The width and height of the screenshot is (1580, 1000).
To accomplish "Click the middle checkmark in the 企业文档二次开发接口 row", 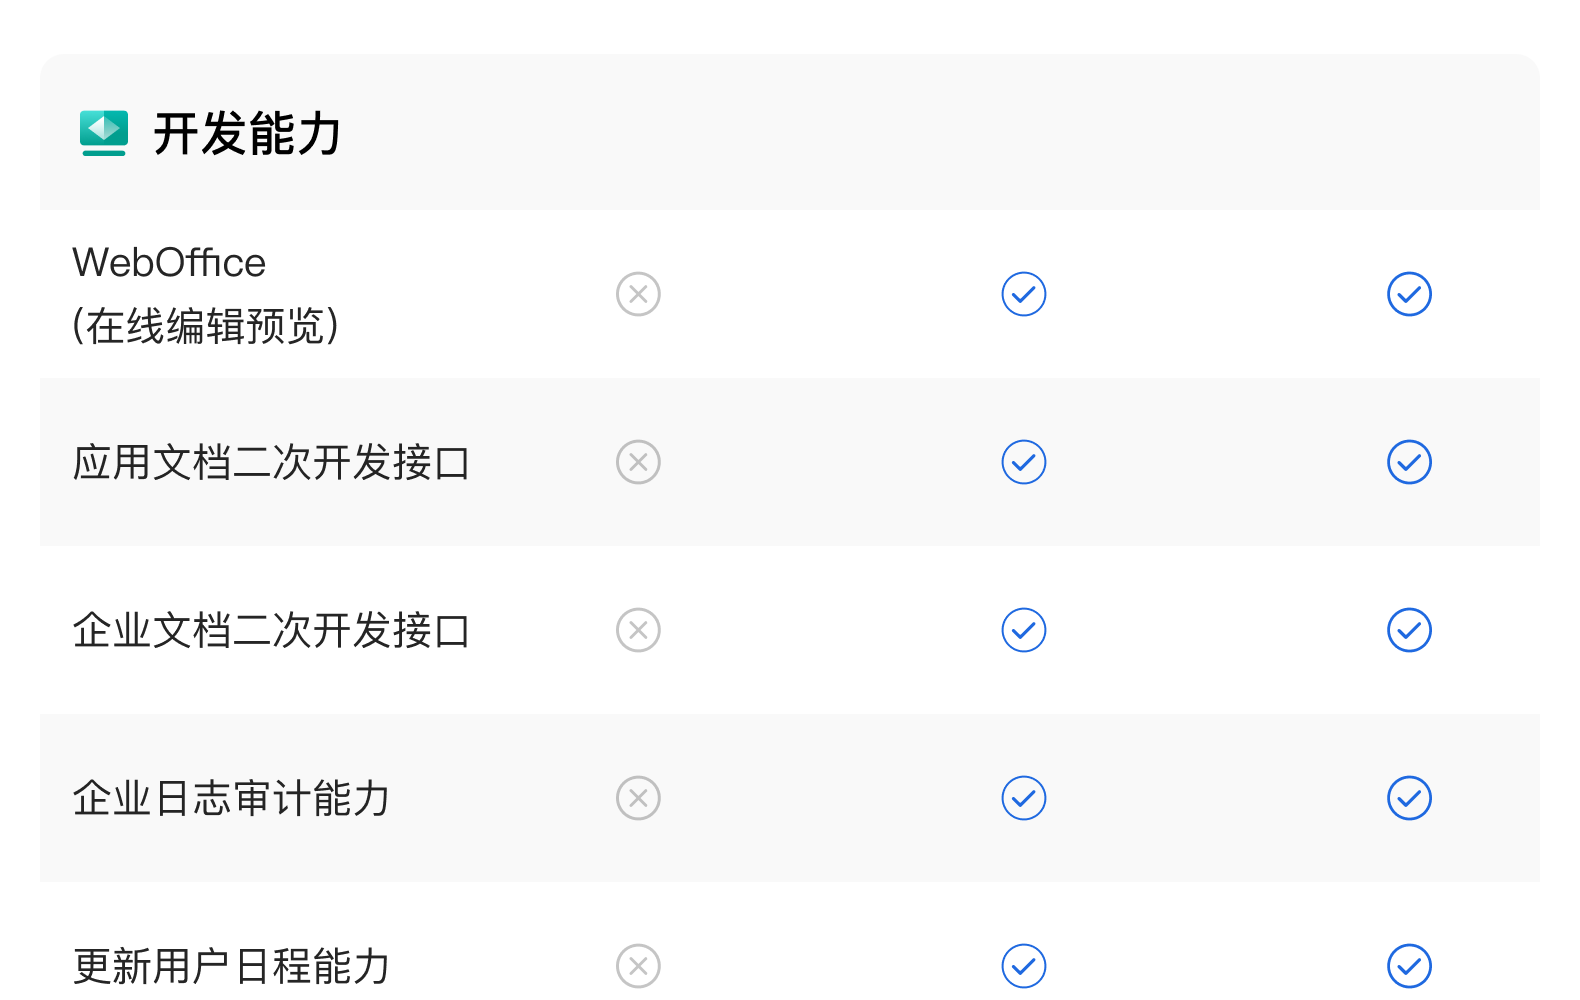I will point(1024,630).
